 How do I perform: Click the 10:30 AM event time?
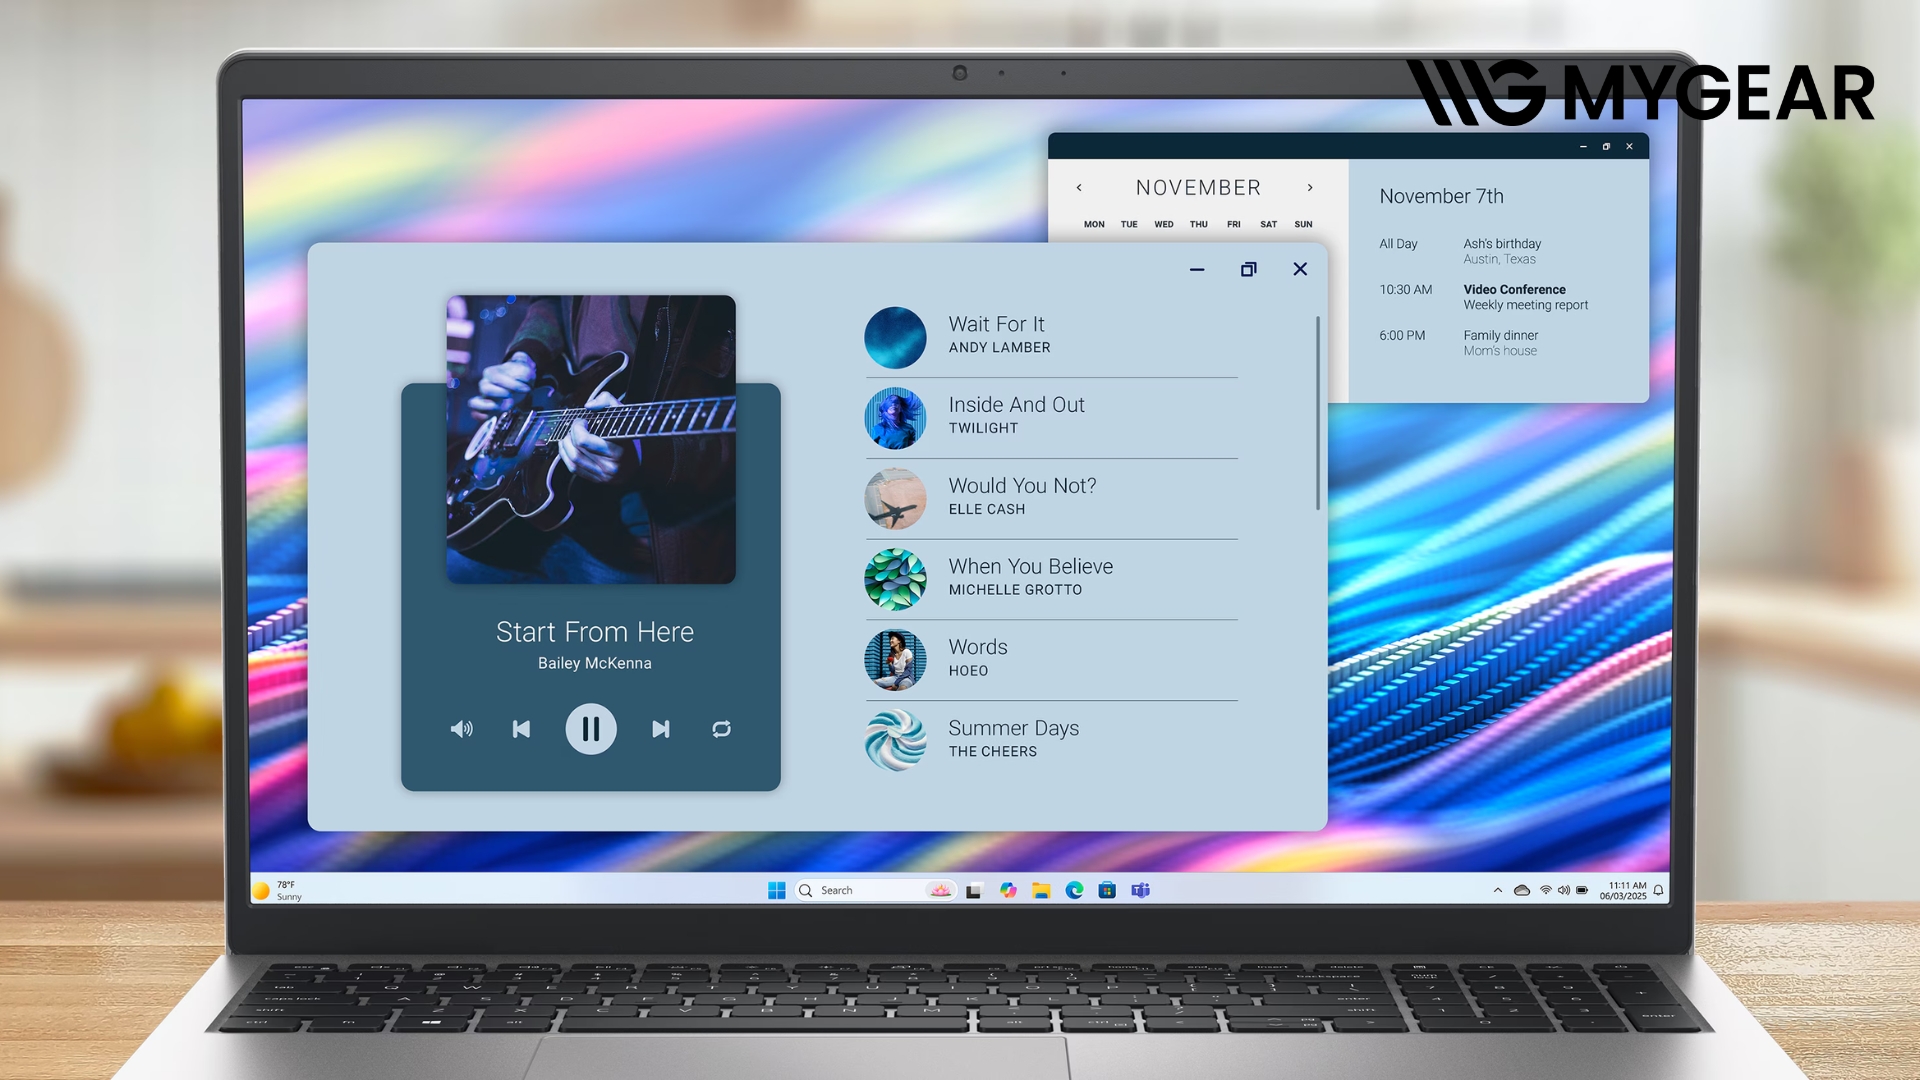tap(1405, 290)
